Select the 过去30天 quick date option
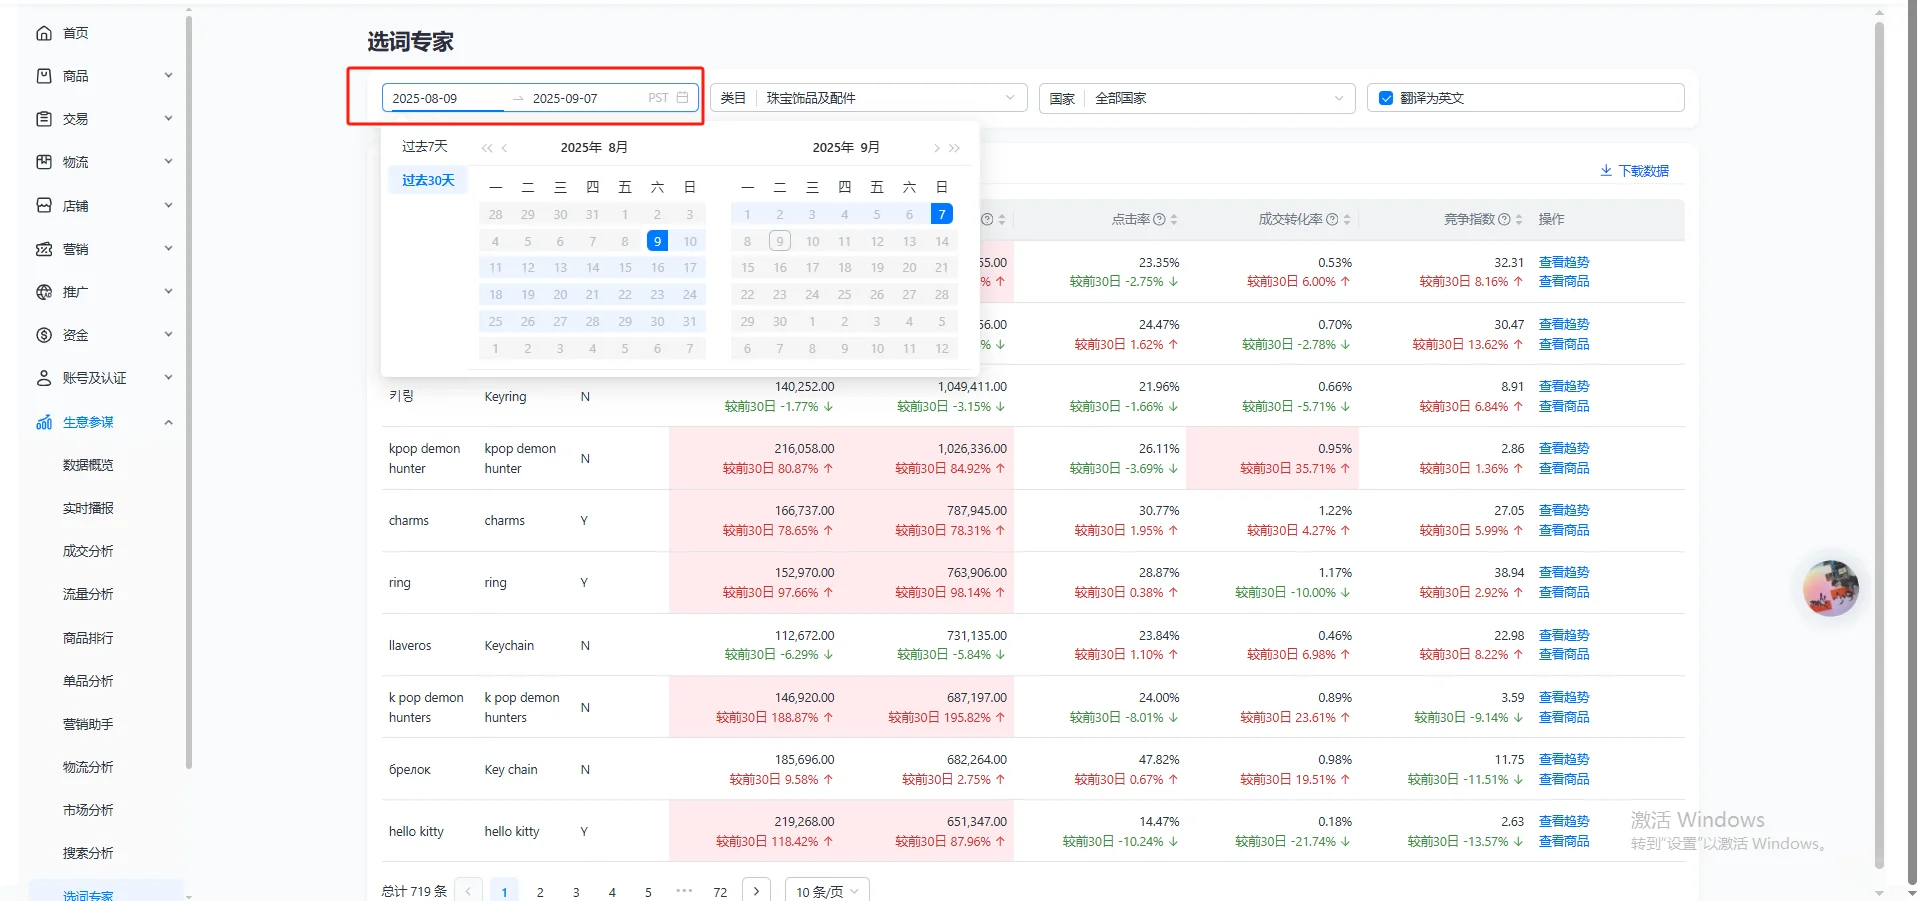The image size is (1919, 901). pos(427,181)
